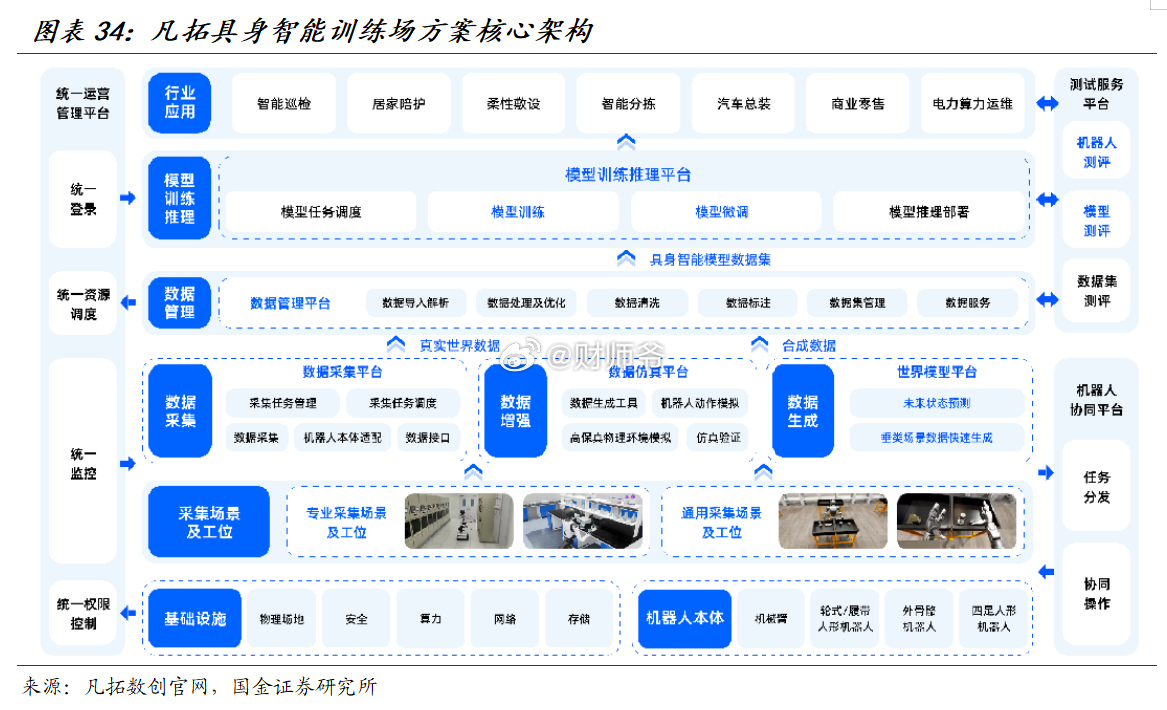Click the 数据导入解析 chip
Screen dimensions: 1167x710
(x=415, y=303)
